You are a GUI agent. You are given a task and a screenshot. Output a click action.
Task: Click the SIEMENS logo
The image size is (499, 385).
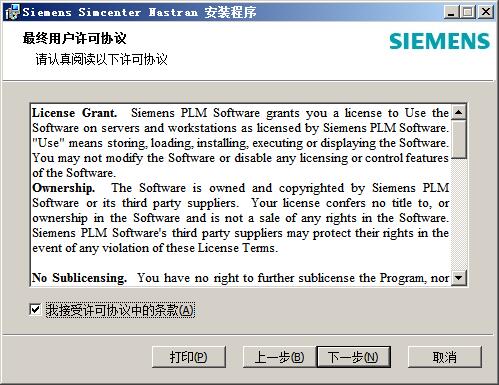[439, 41]
